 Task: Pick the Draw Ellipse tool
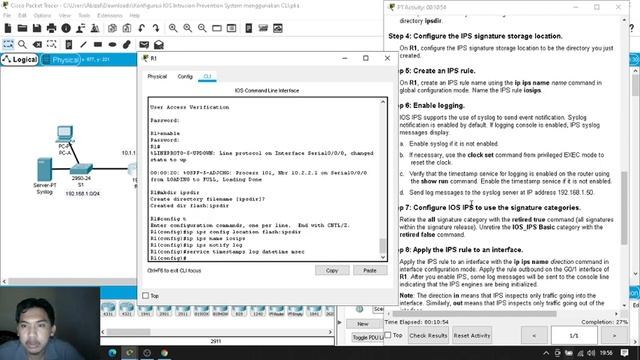(x=112, y=44)
